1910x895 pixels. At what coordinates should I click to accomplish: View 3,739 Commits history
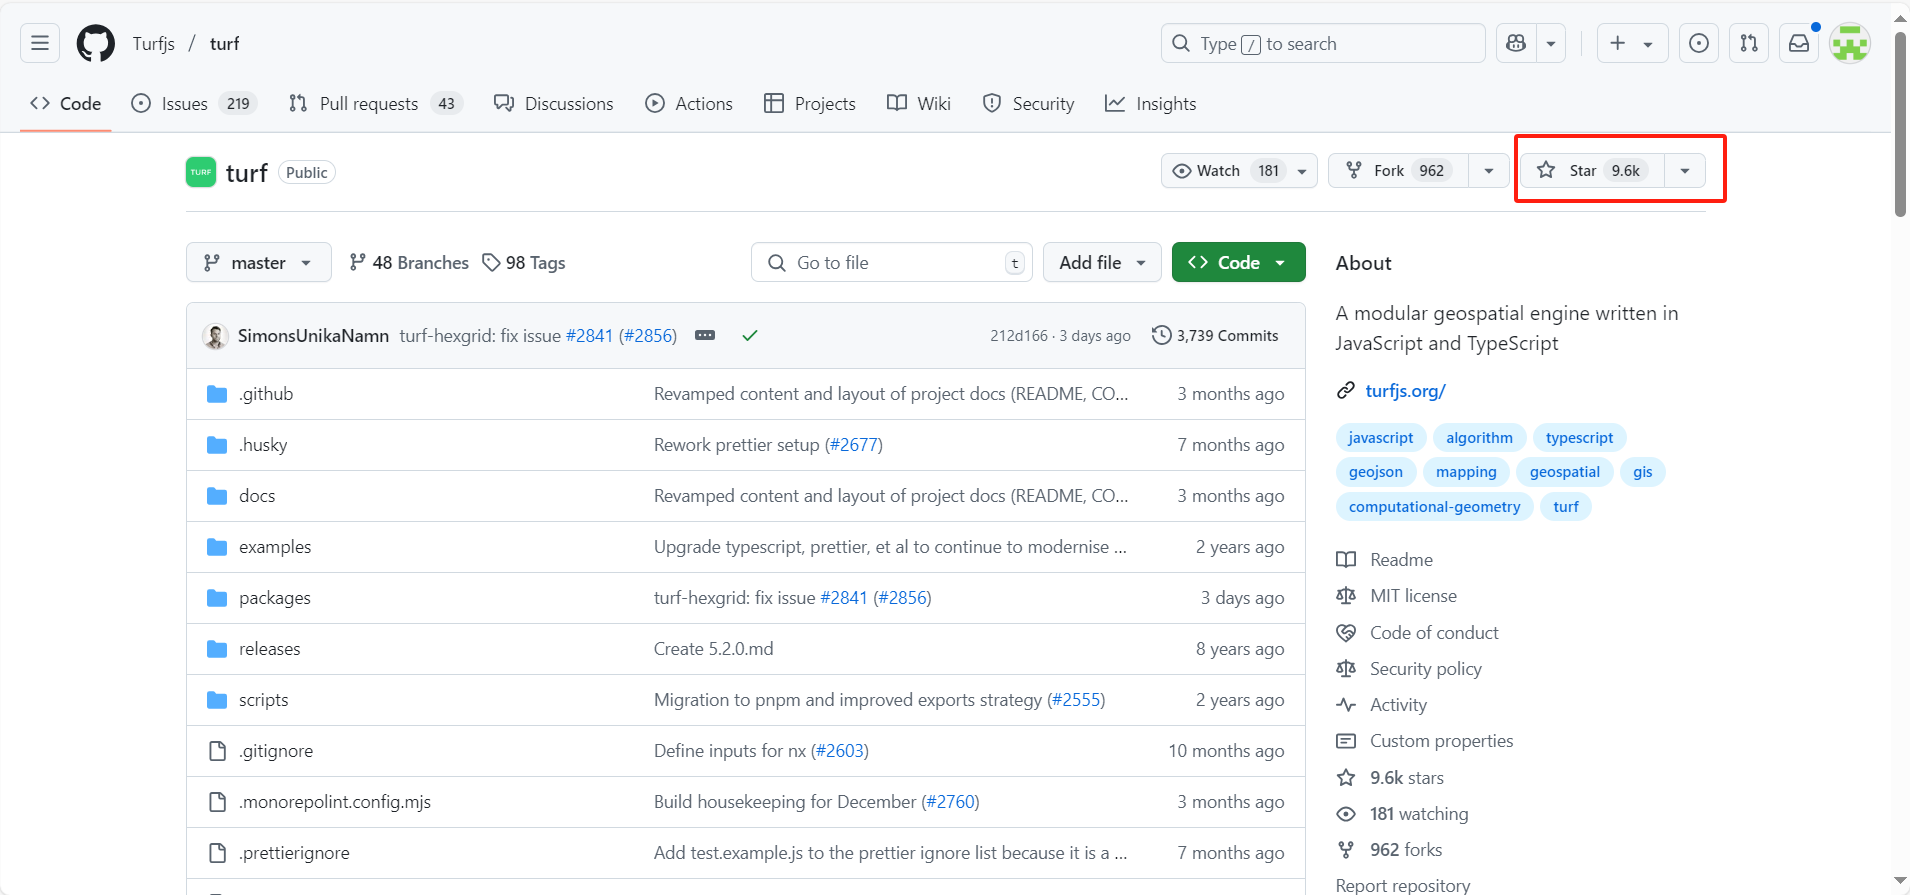pos(1215,336)
